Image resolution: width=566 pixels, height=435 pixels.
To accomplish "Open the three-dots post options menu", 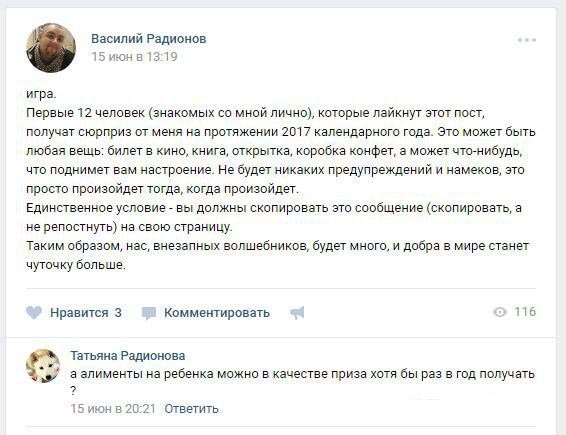I will 527,40.
